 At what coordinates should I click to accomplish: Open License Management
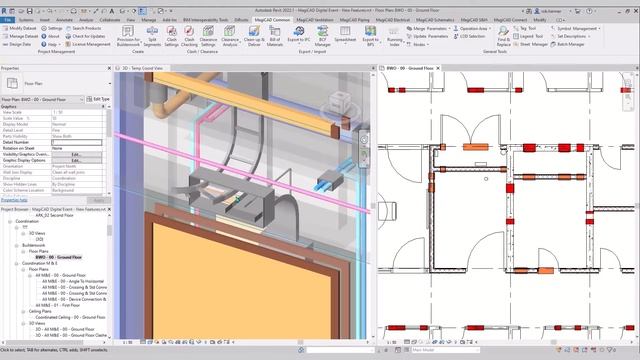pyautogui.click(x=88, y=44)
